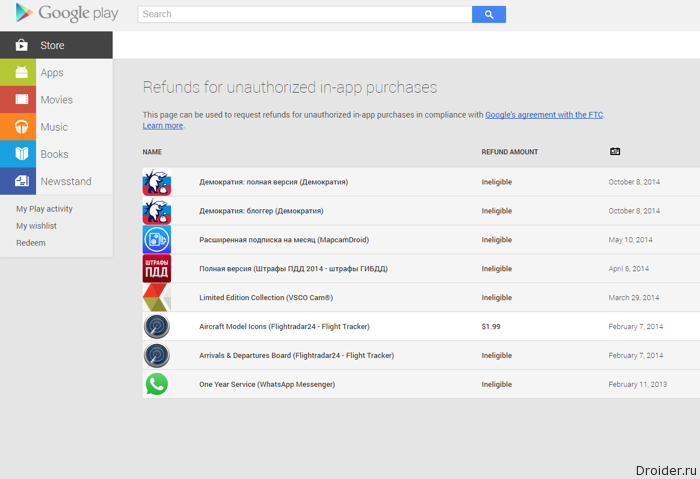The image size is (700, 479).
Task: Select Полная версия (Штрафы ПДД 2014) entry
Action: (x=293, y=269)
